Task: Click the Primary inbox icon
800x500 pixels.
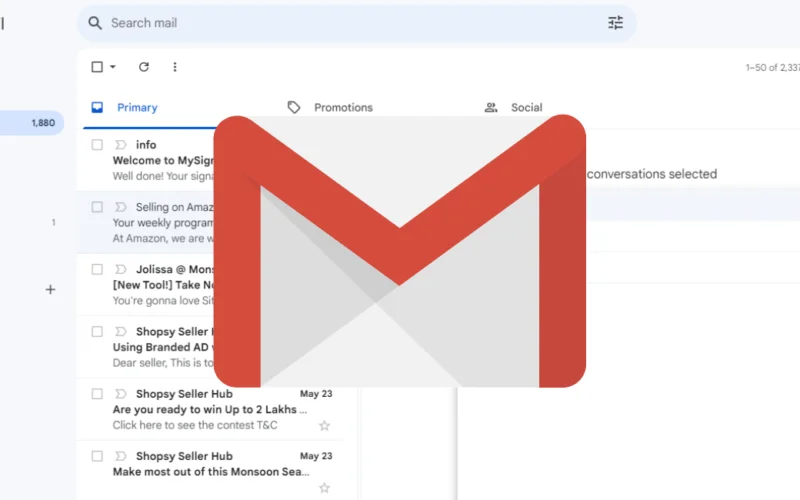Action: (97, 107)
